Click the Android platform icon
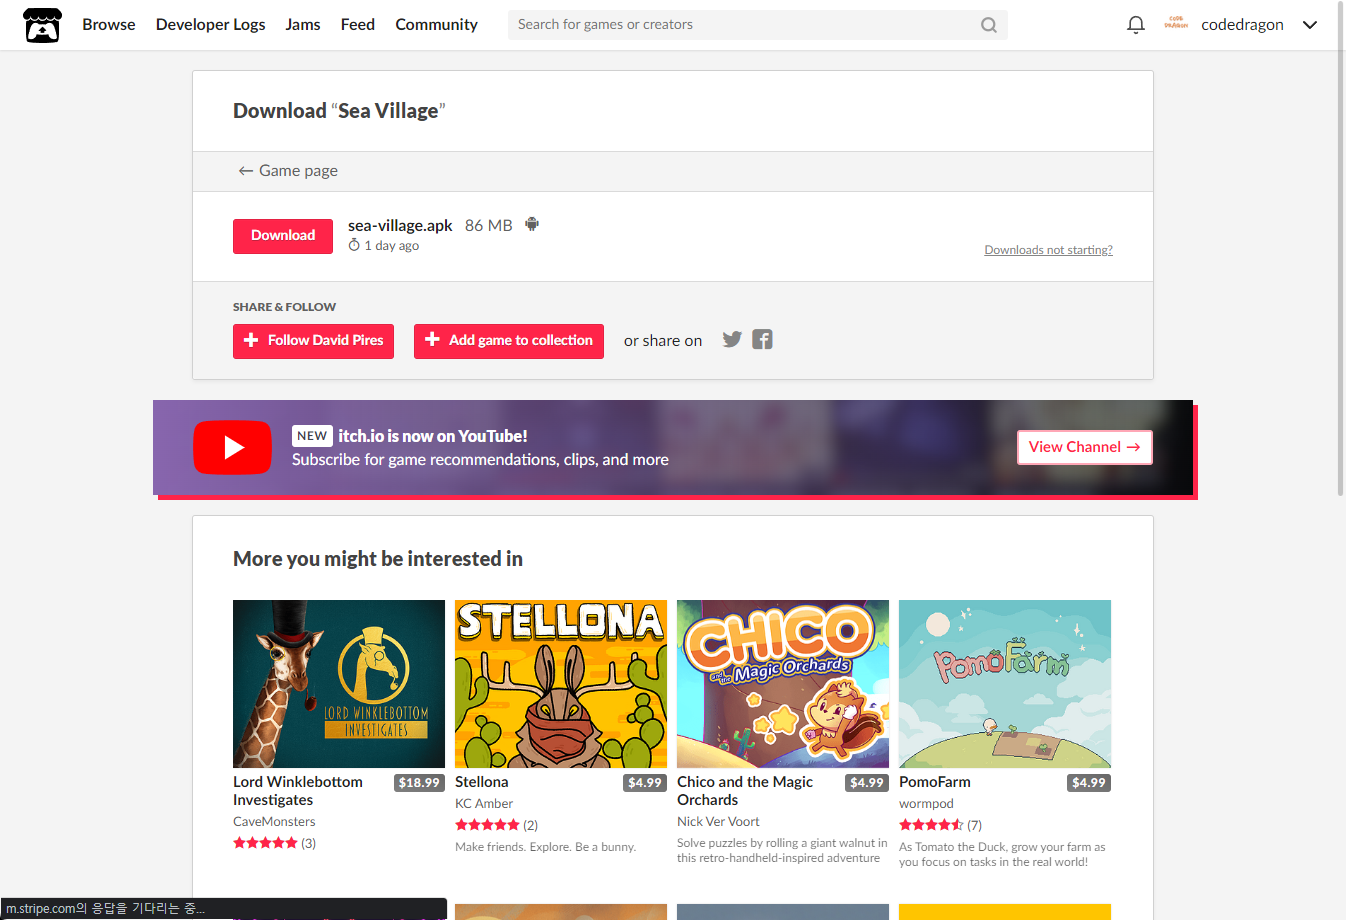 [x=532, y=224]
